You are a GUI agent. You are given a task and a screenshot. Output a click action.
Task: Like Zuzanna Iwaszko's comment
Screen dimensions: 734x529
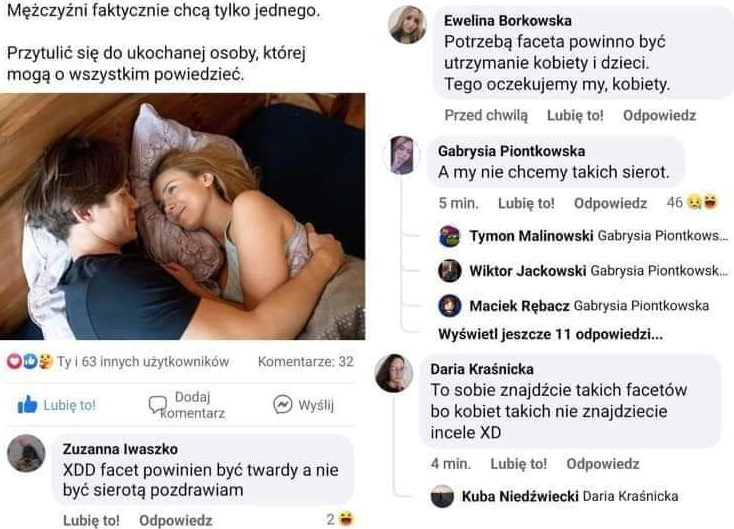point(91,520)
